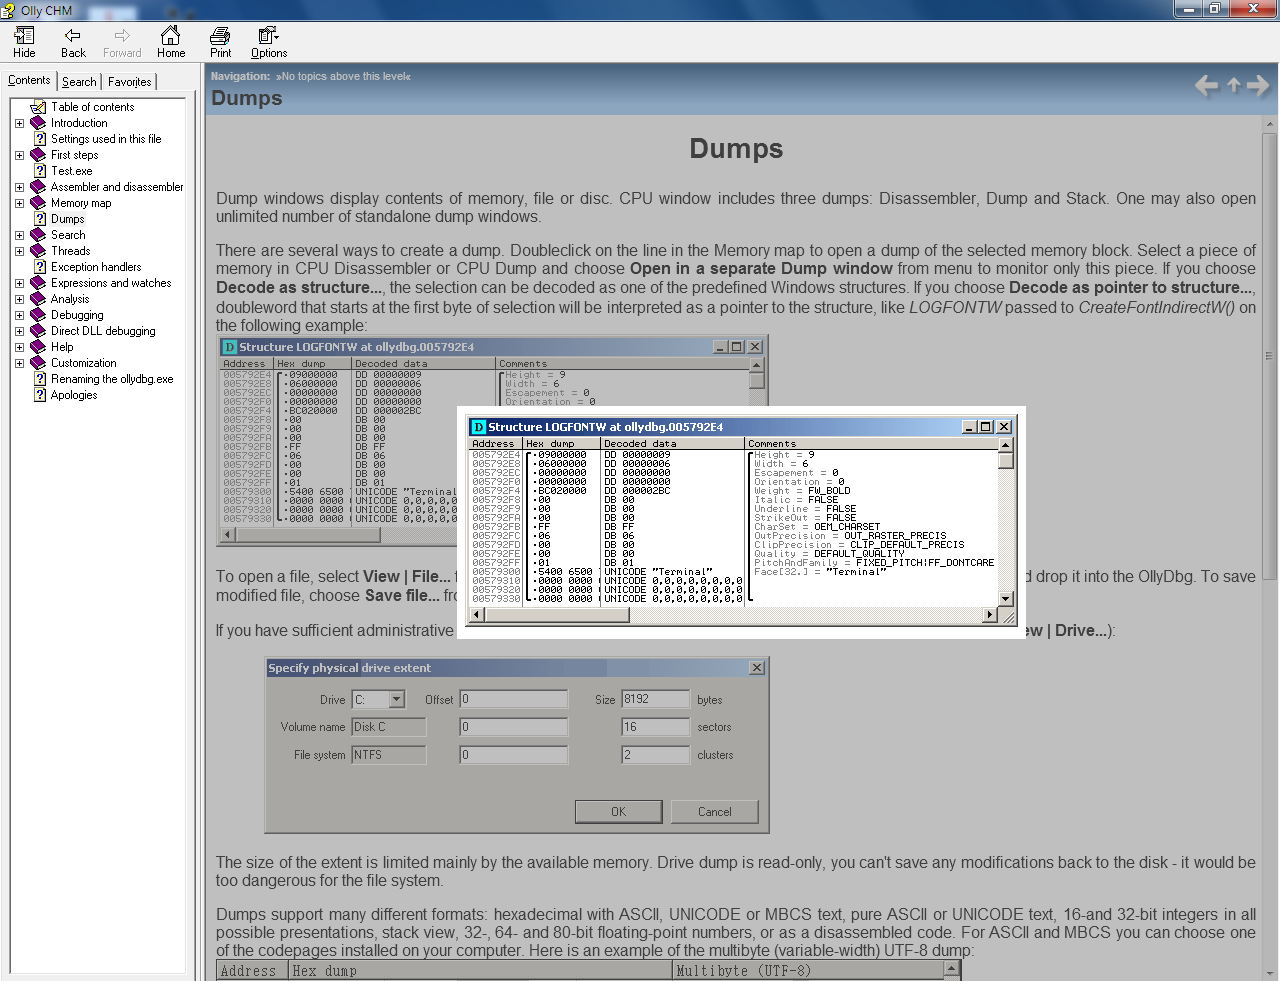This screenshot has height=981, width=1280.
Task: Select Renaming the ollydbg.exe topic
Action: pyautogui.click(x=112, y=379)
